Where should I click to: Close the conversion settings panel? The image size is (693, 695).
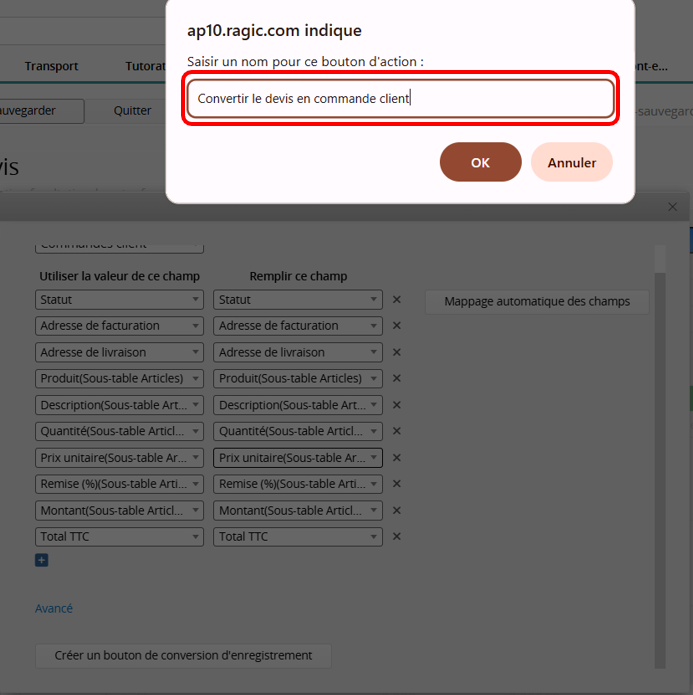672,207
